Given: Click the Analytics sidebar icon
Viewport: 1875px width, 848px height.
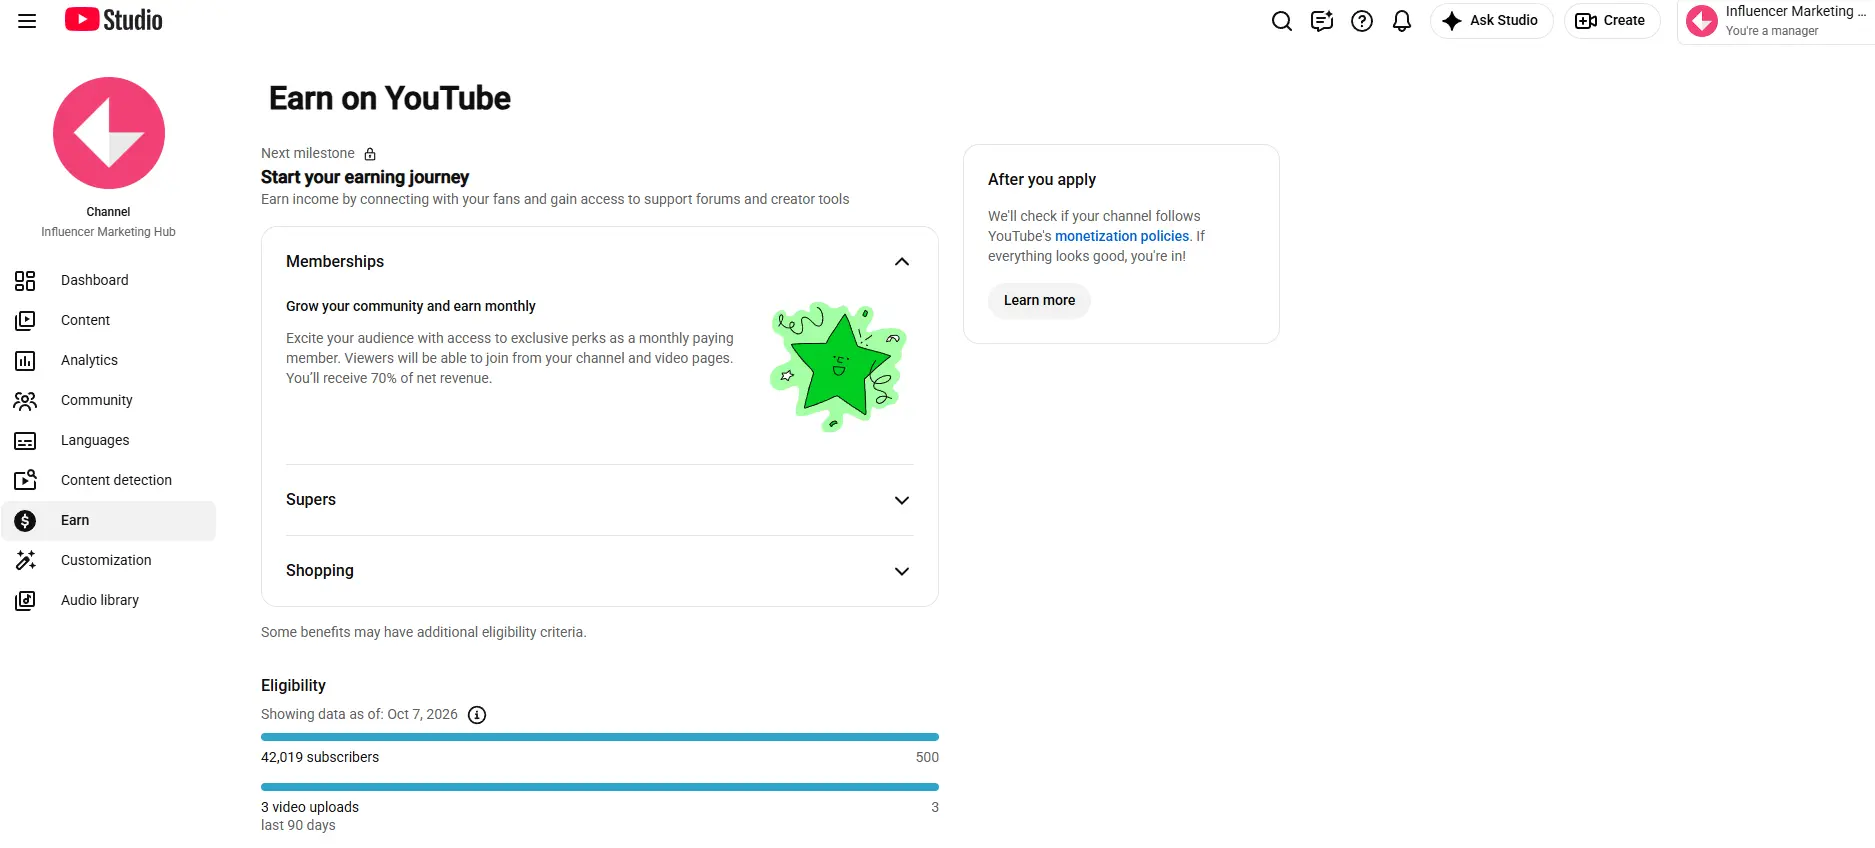Looking at the screenshot, I should coord(25,361).
